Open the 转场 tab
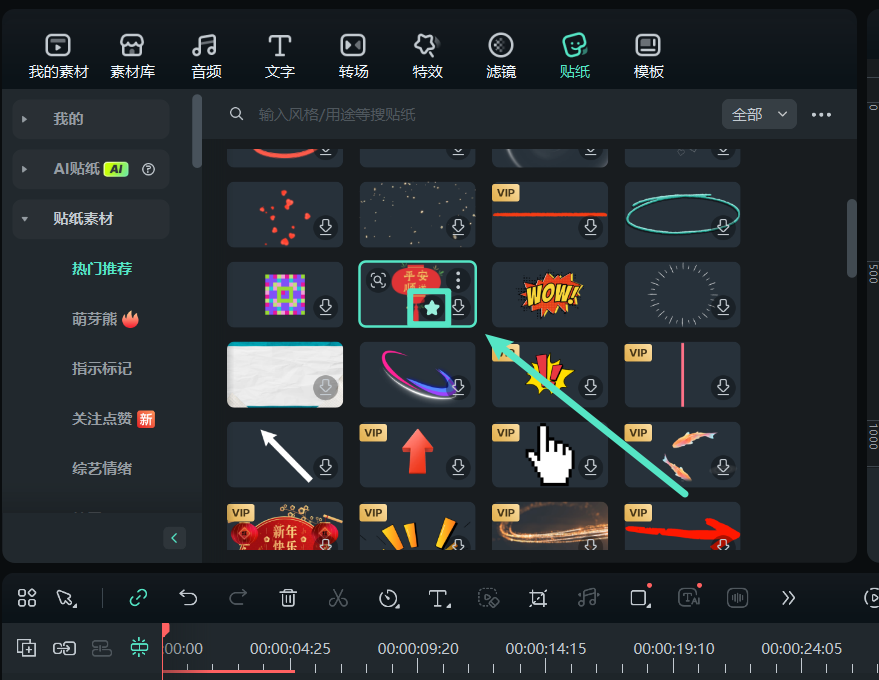The image size is (879, 680). pyautogui.click(x=353, y=56)
